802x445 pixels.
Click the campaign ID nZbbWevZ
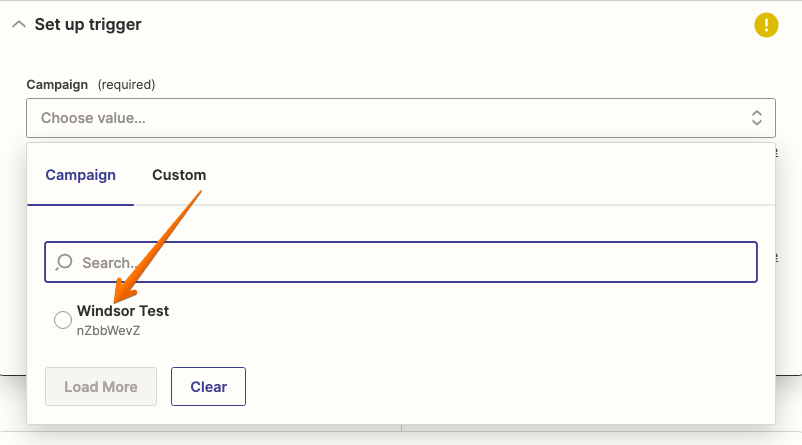[108, 330]
